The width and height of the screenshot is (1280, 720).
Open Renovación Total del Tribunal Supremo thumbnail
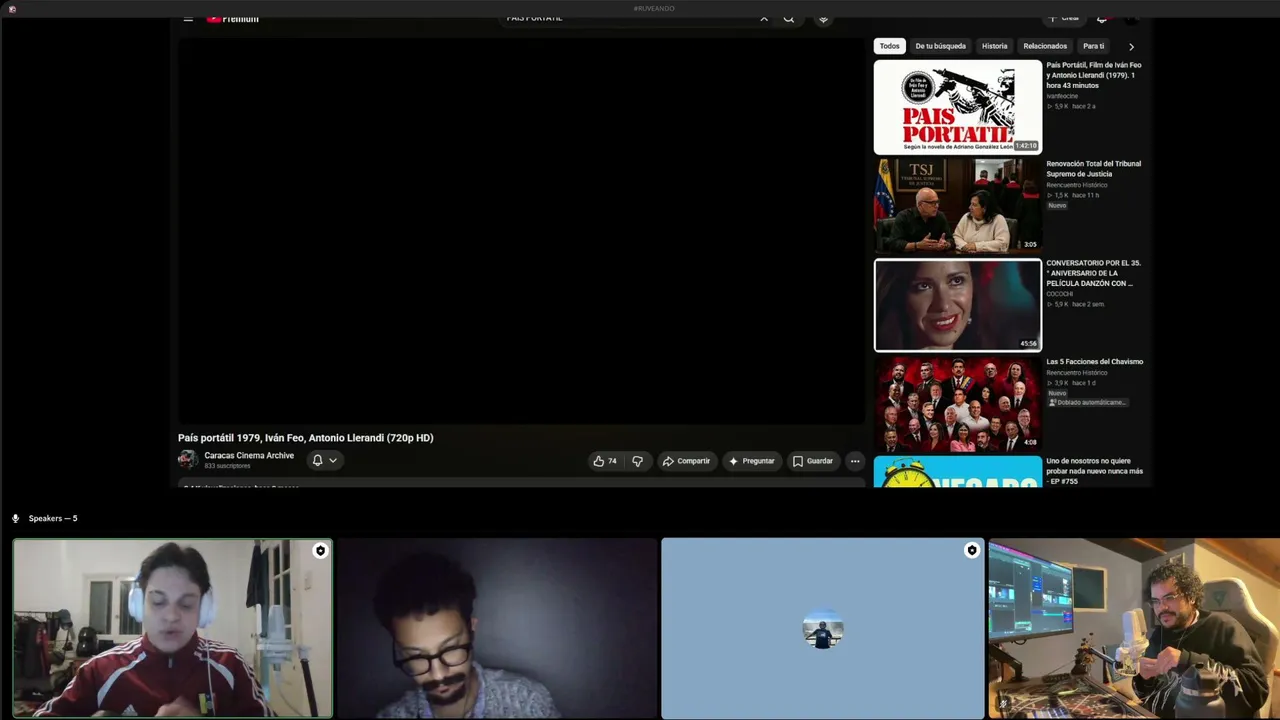[x=957, y=205]
